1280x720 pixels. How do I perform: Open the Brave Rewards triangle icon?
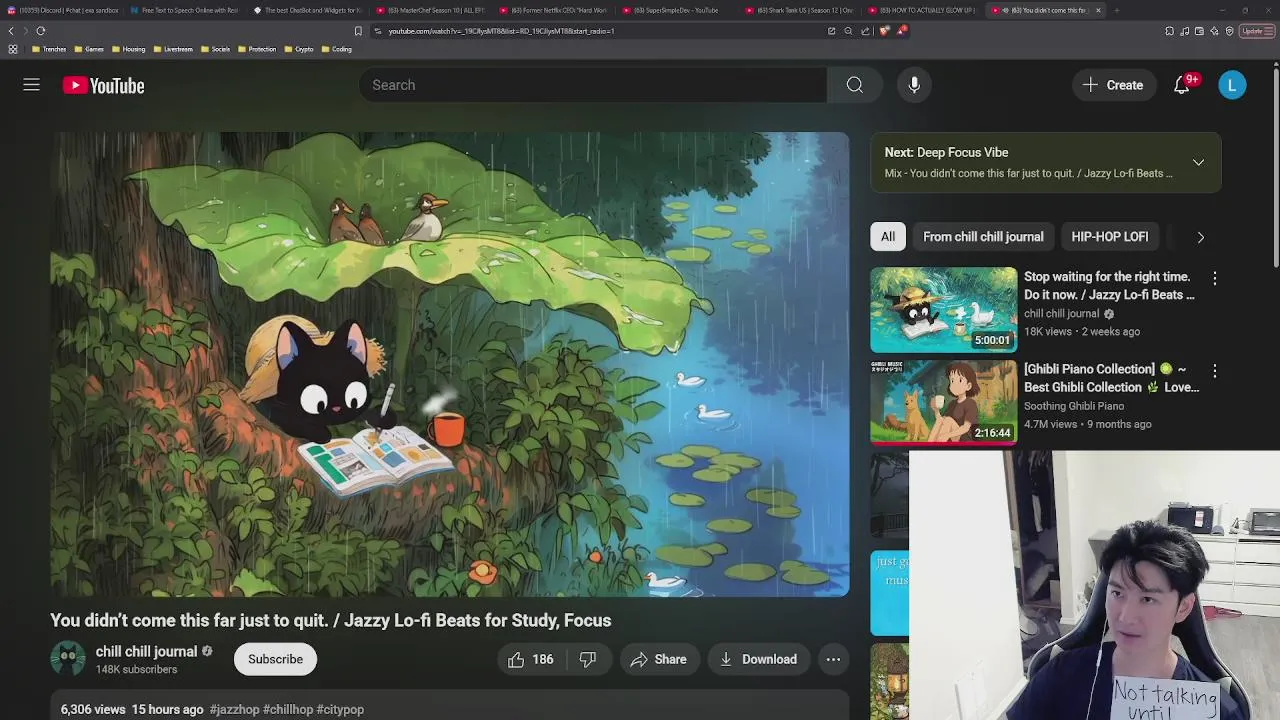click(902, 31)
